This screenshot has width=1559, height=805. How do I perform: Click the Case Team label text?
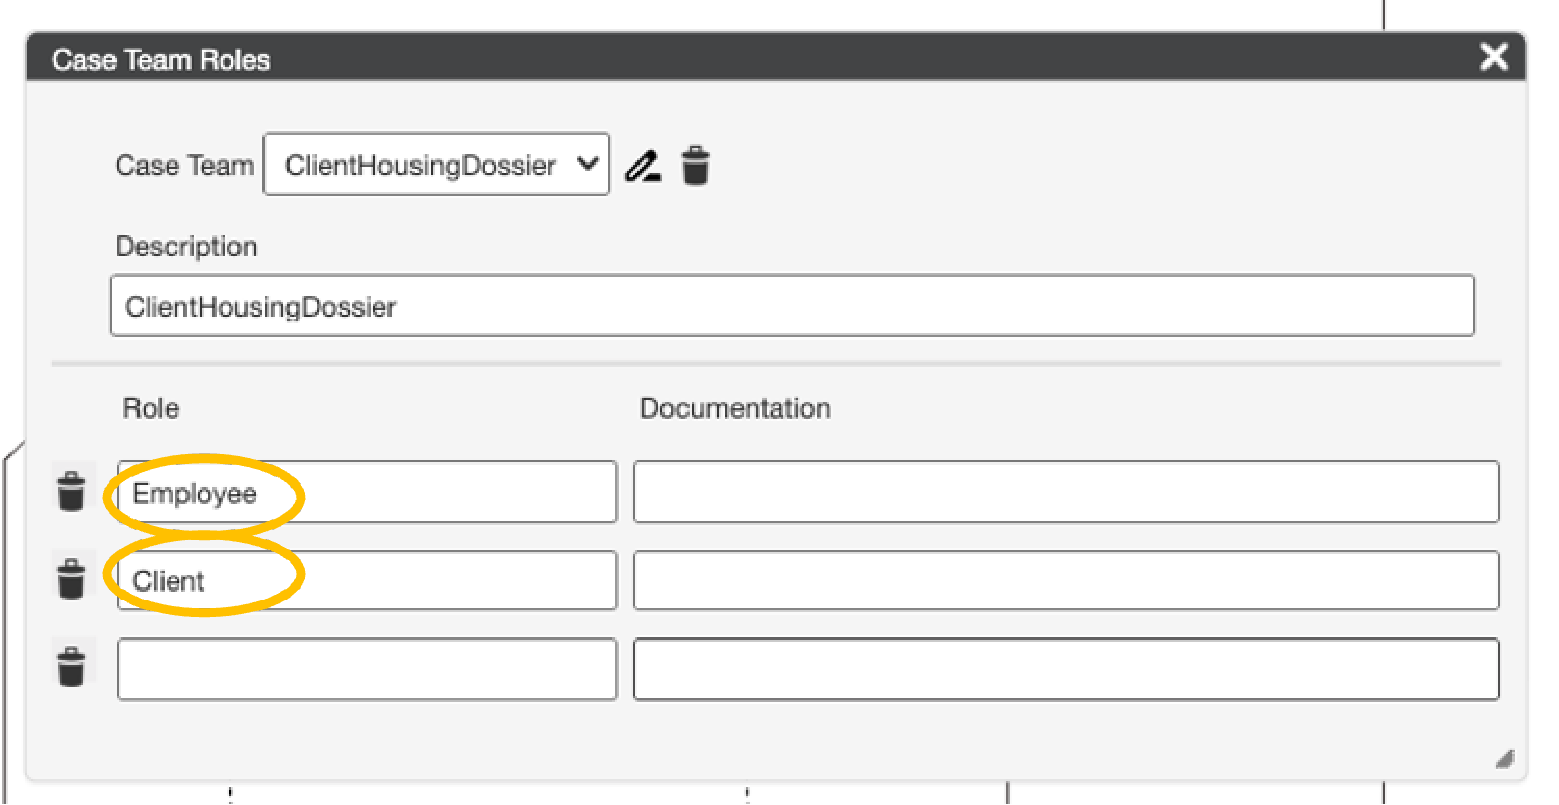pos(184,165)
